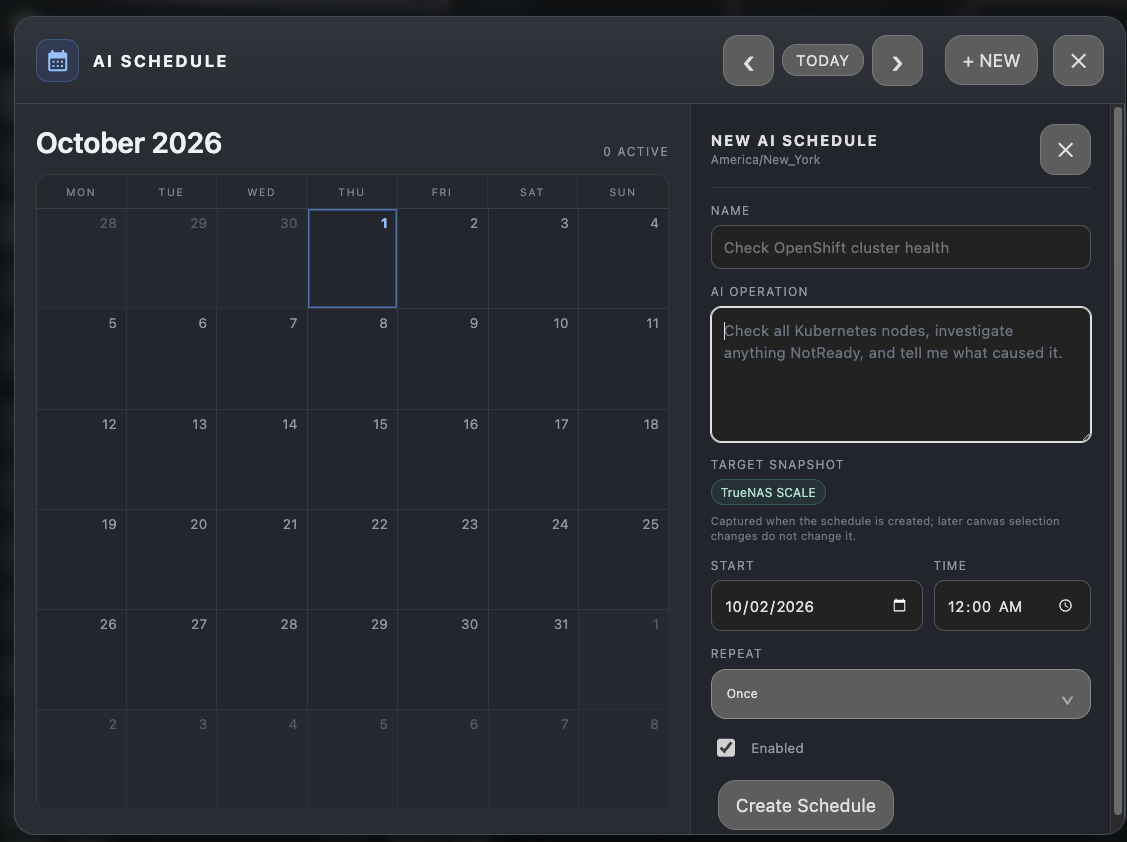Open the Repeat dropdown showing Once
The width and height of the screenshot is (1127, 842).
coord(900,694)
